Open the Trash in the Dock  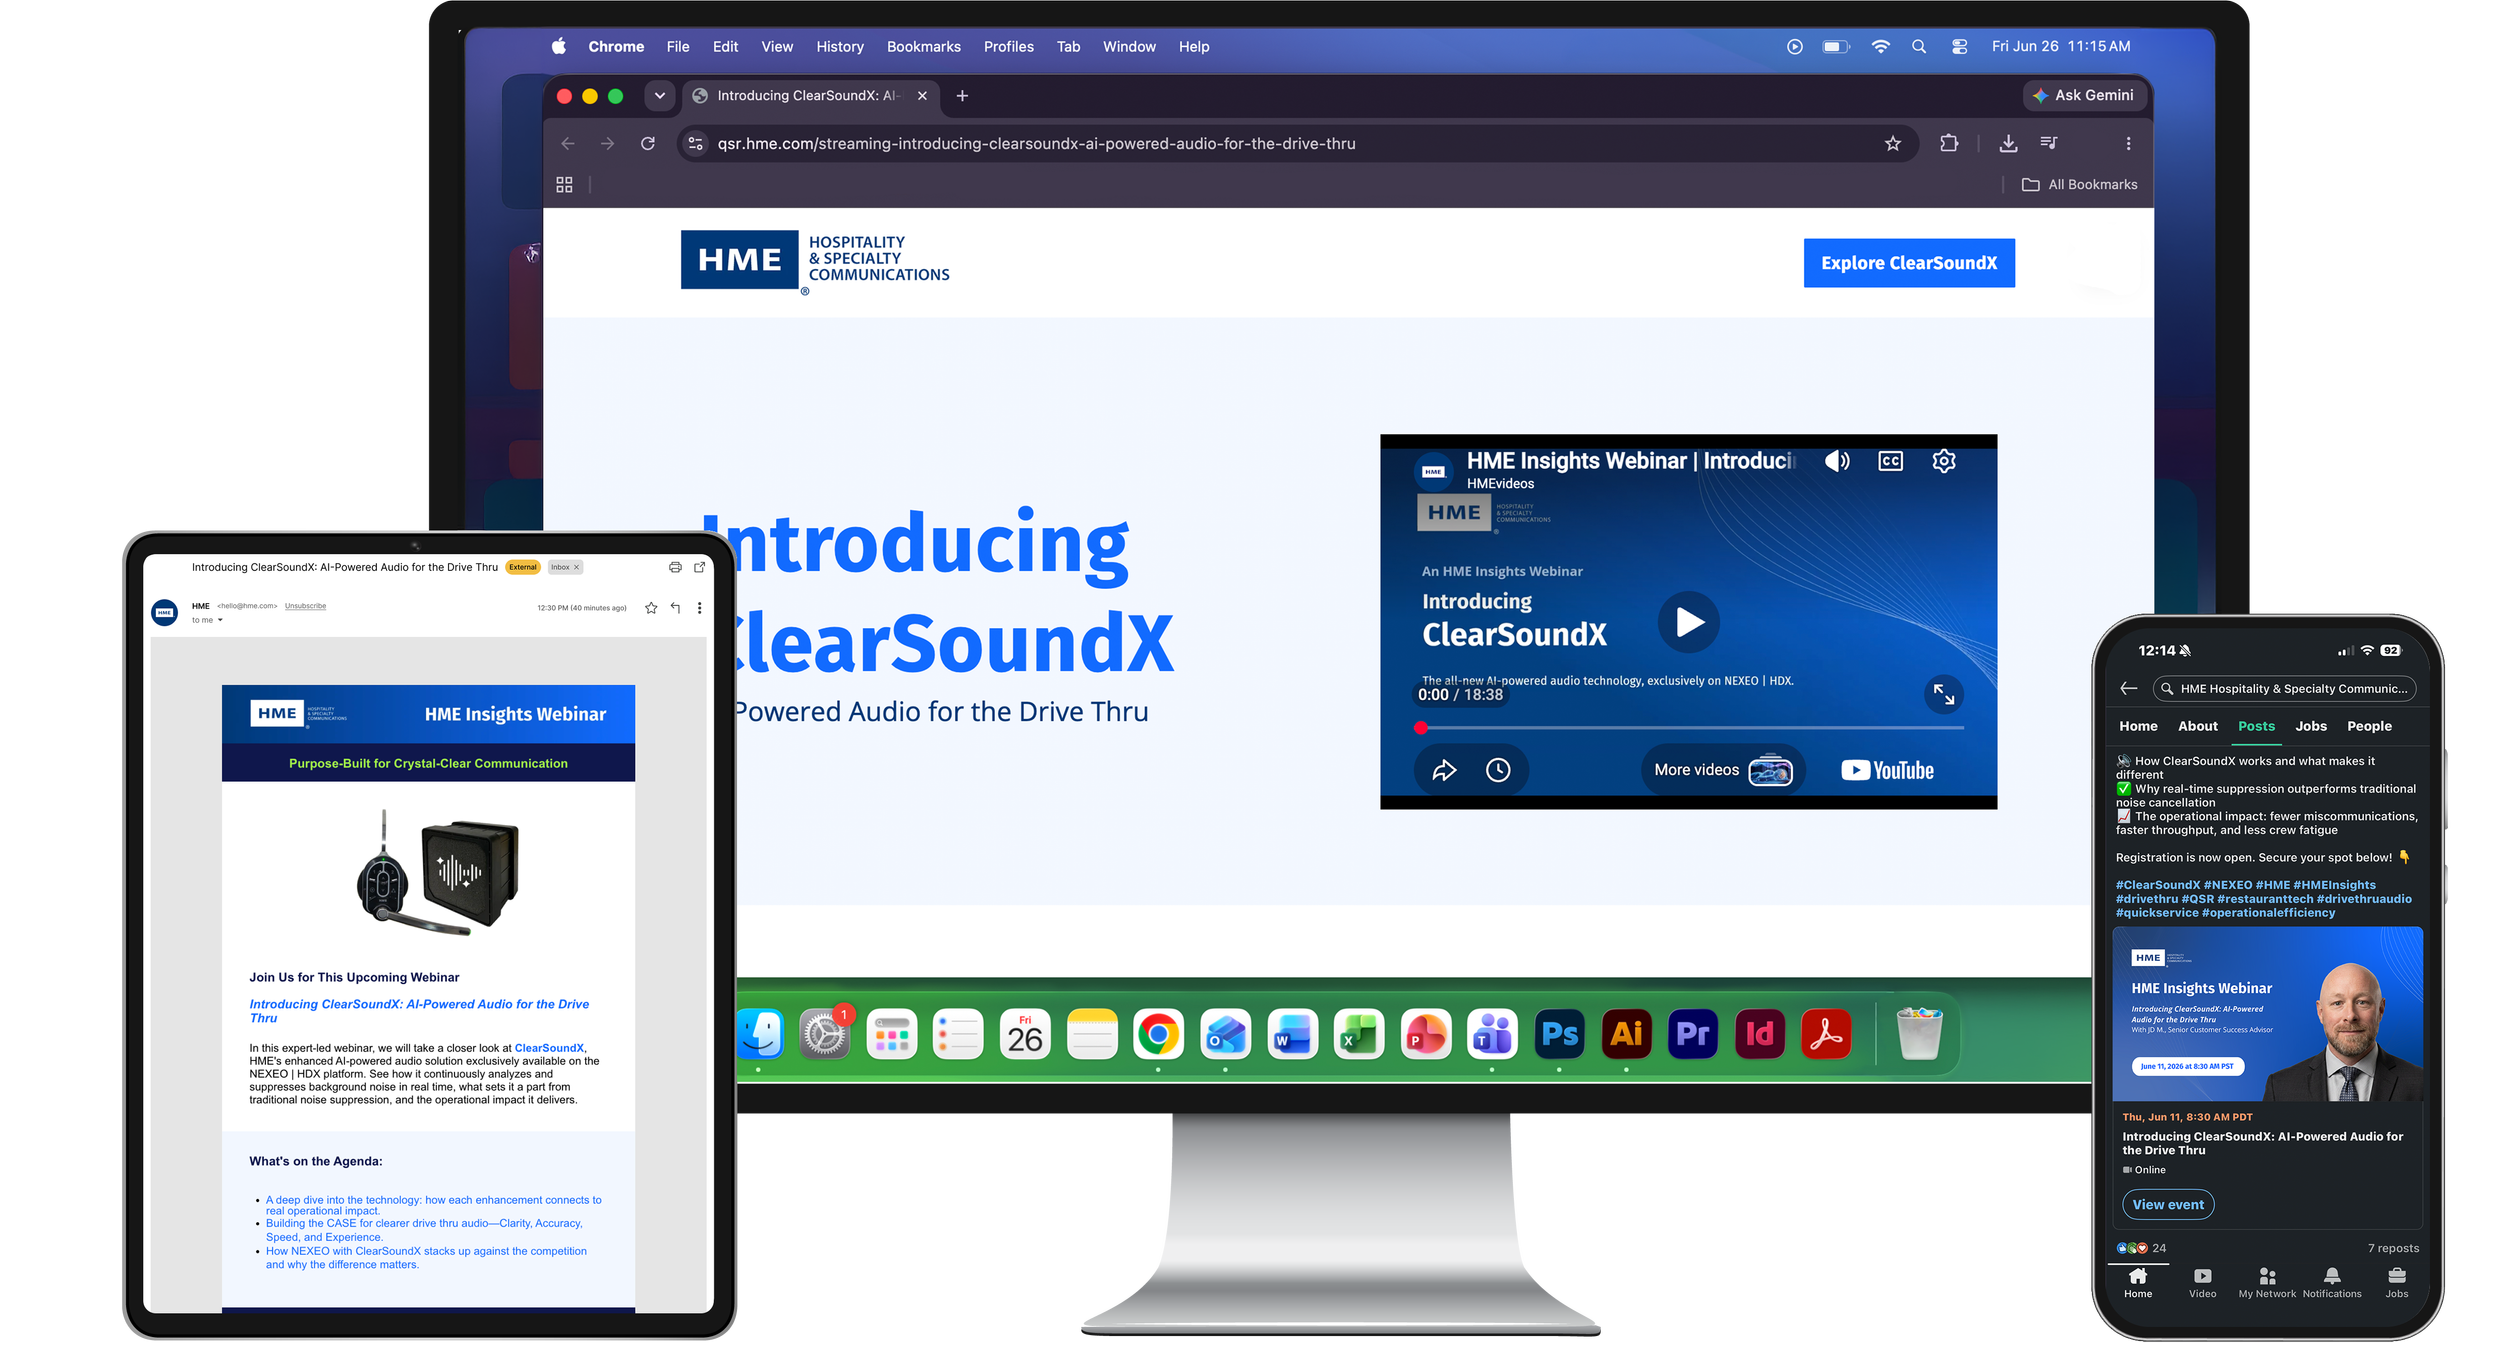[1919, 1033]
